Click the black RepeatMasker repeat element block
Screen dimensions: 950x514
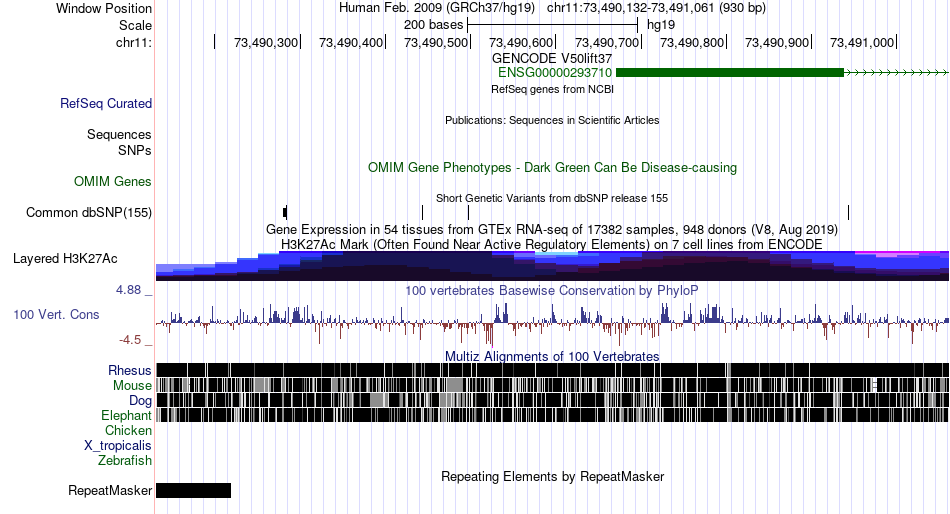[x=193, y=490]
